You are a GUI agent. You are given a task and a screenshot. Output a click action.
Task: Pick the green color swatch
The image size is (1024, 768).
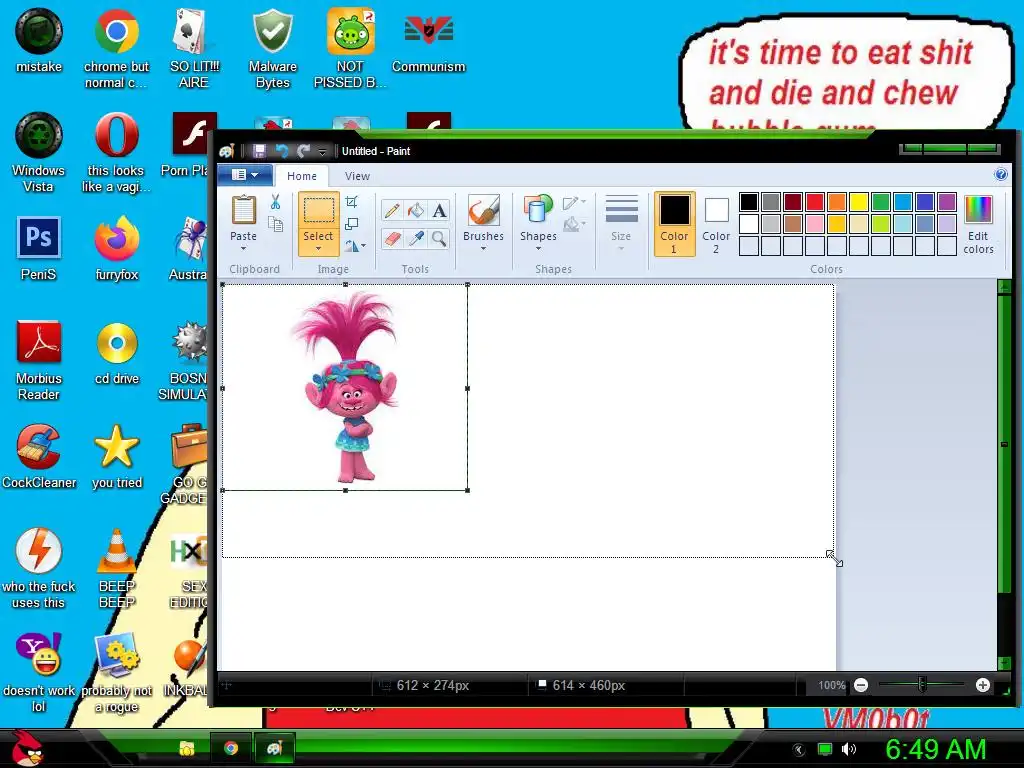pos(881,202)
